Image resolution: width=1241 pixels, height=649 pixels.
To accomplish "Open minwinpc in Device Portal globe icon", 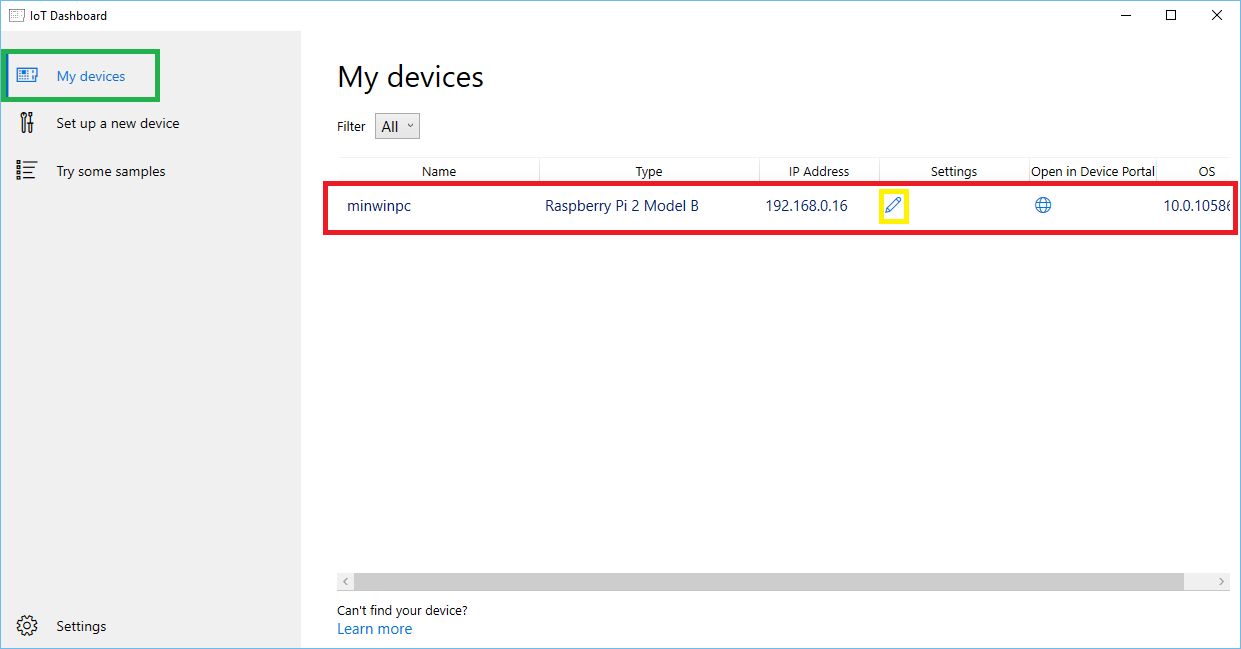I will (x=1043, y=205).
